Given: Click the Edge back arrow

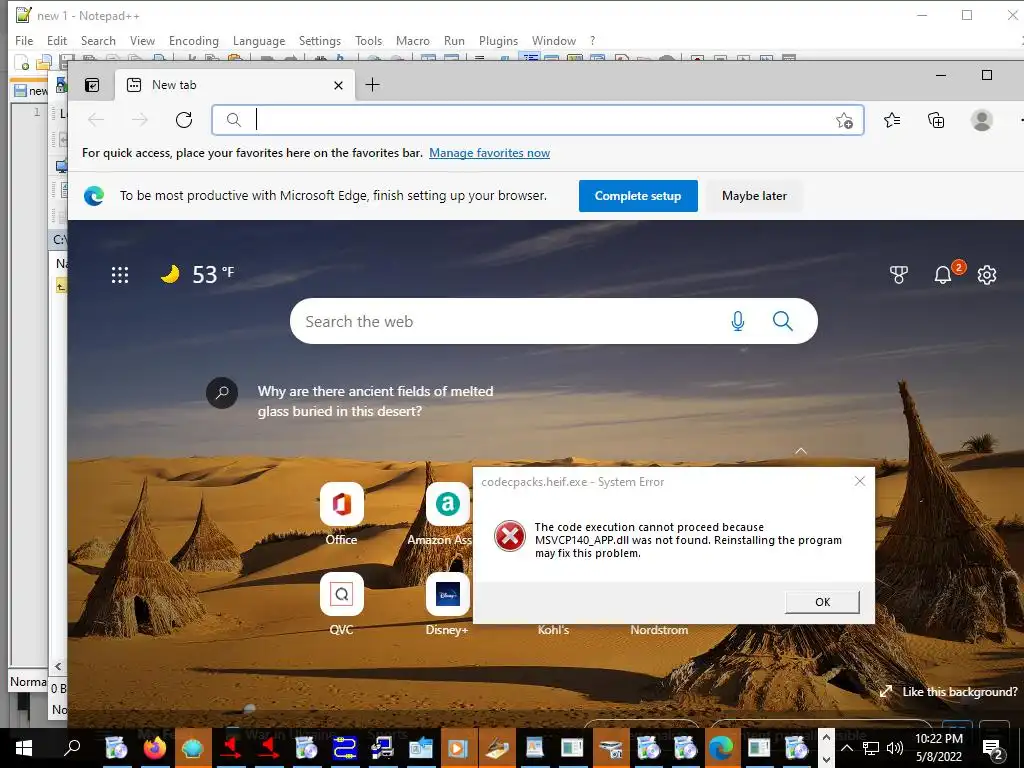Looking at the screenshot, I should pyautogui.click(x=96, y=120).
